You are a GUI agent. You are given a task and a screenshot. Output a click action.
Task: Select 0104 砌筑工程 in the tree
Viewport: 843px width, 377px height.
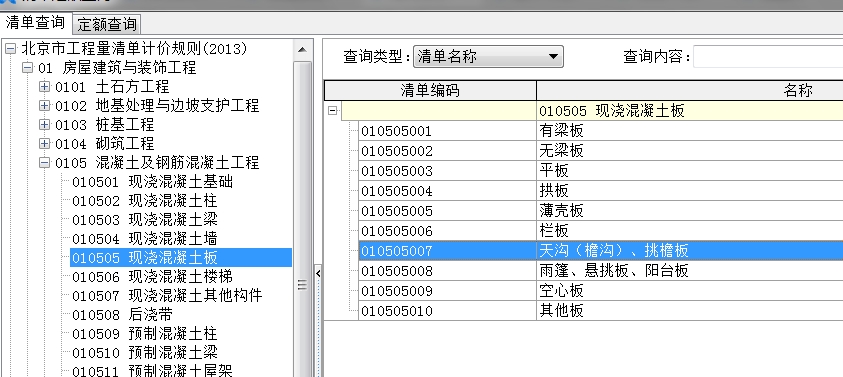tap(104, 144)
